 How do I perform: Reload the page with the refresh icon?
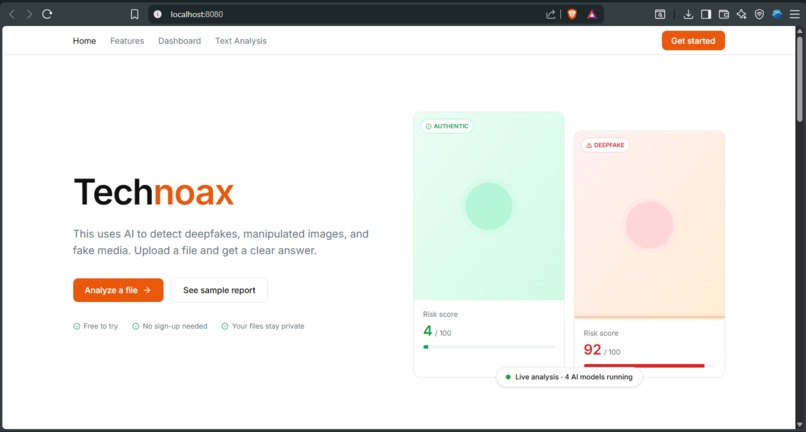[47, 14]
